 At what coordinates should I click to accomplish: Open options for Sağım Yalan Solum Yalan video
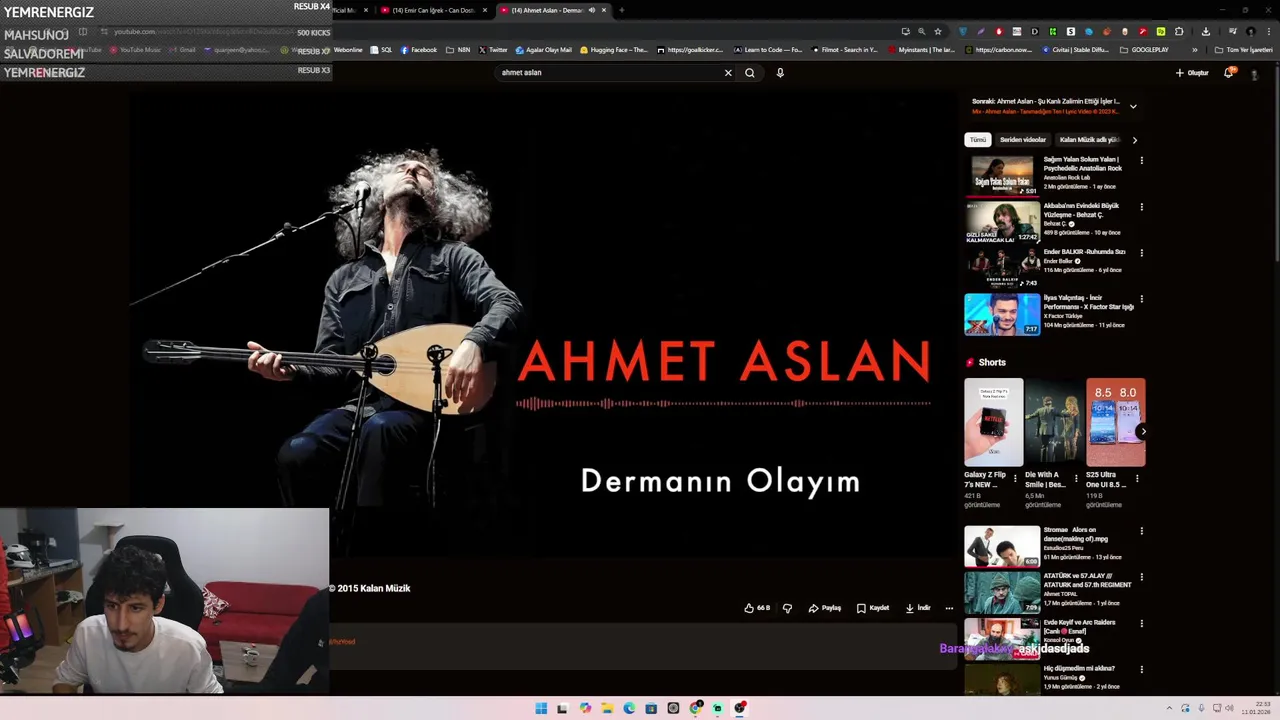1141,160
